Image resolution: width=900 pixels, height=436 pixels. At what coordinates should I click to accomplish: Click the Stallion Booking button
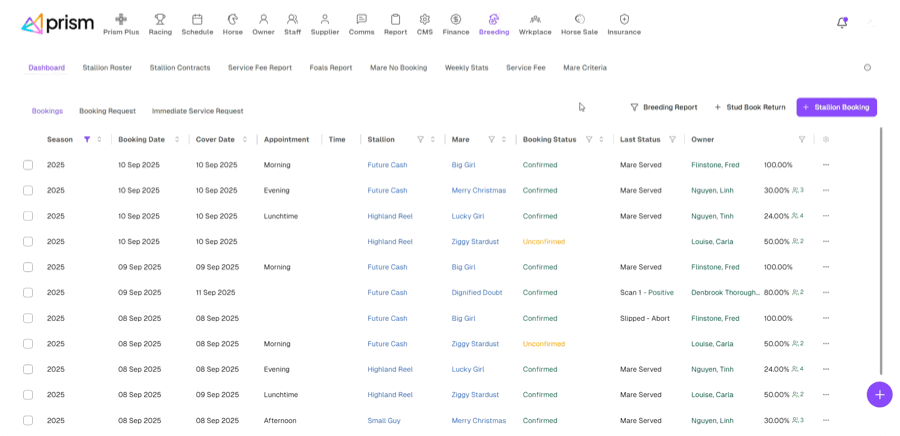(836, 107)
